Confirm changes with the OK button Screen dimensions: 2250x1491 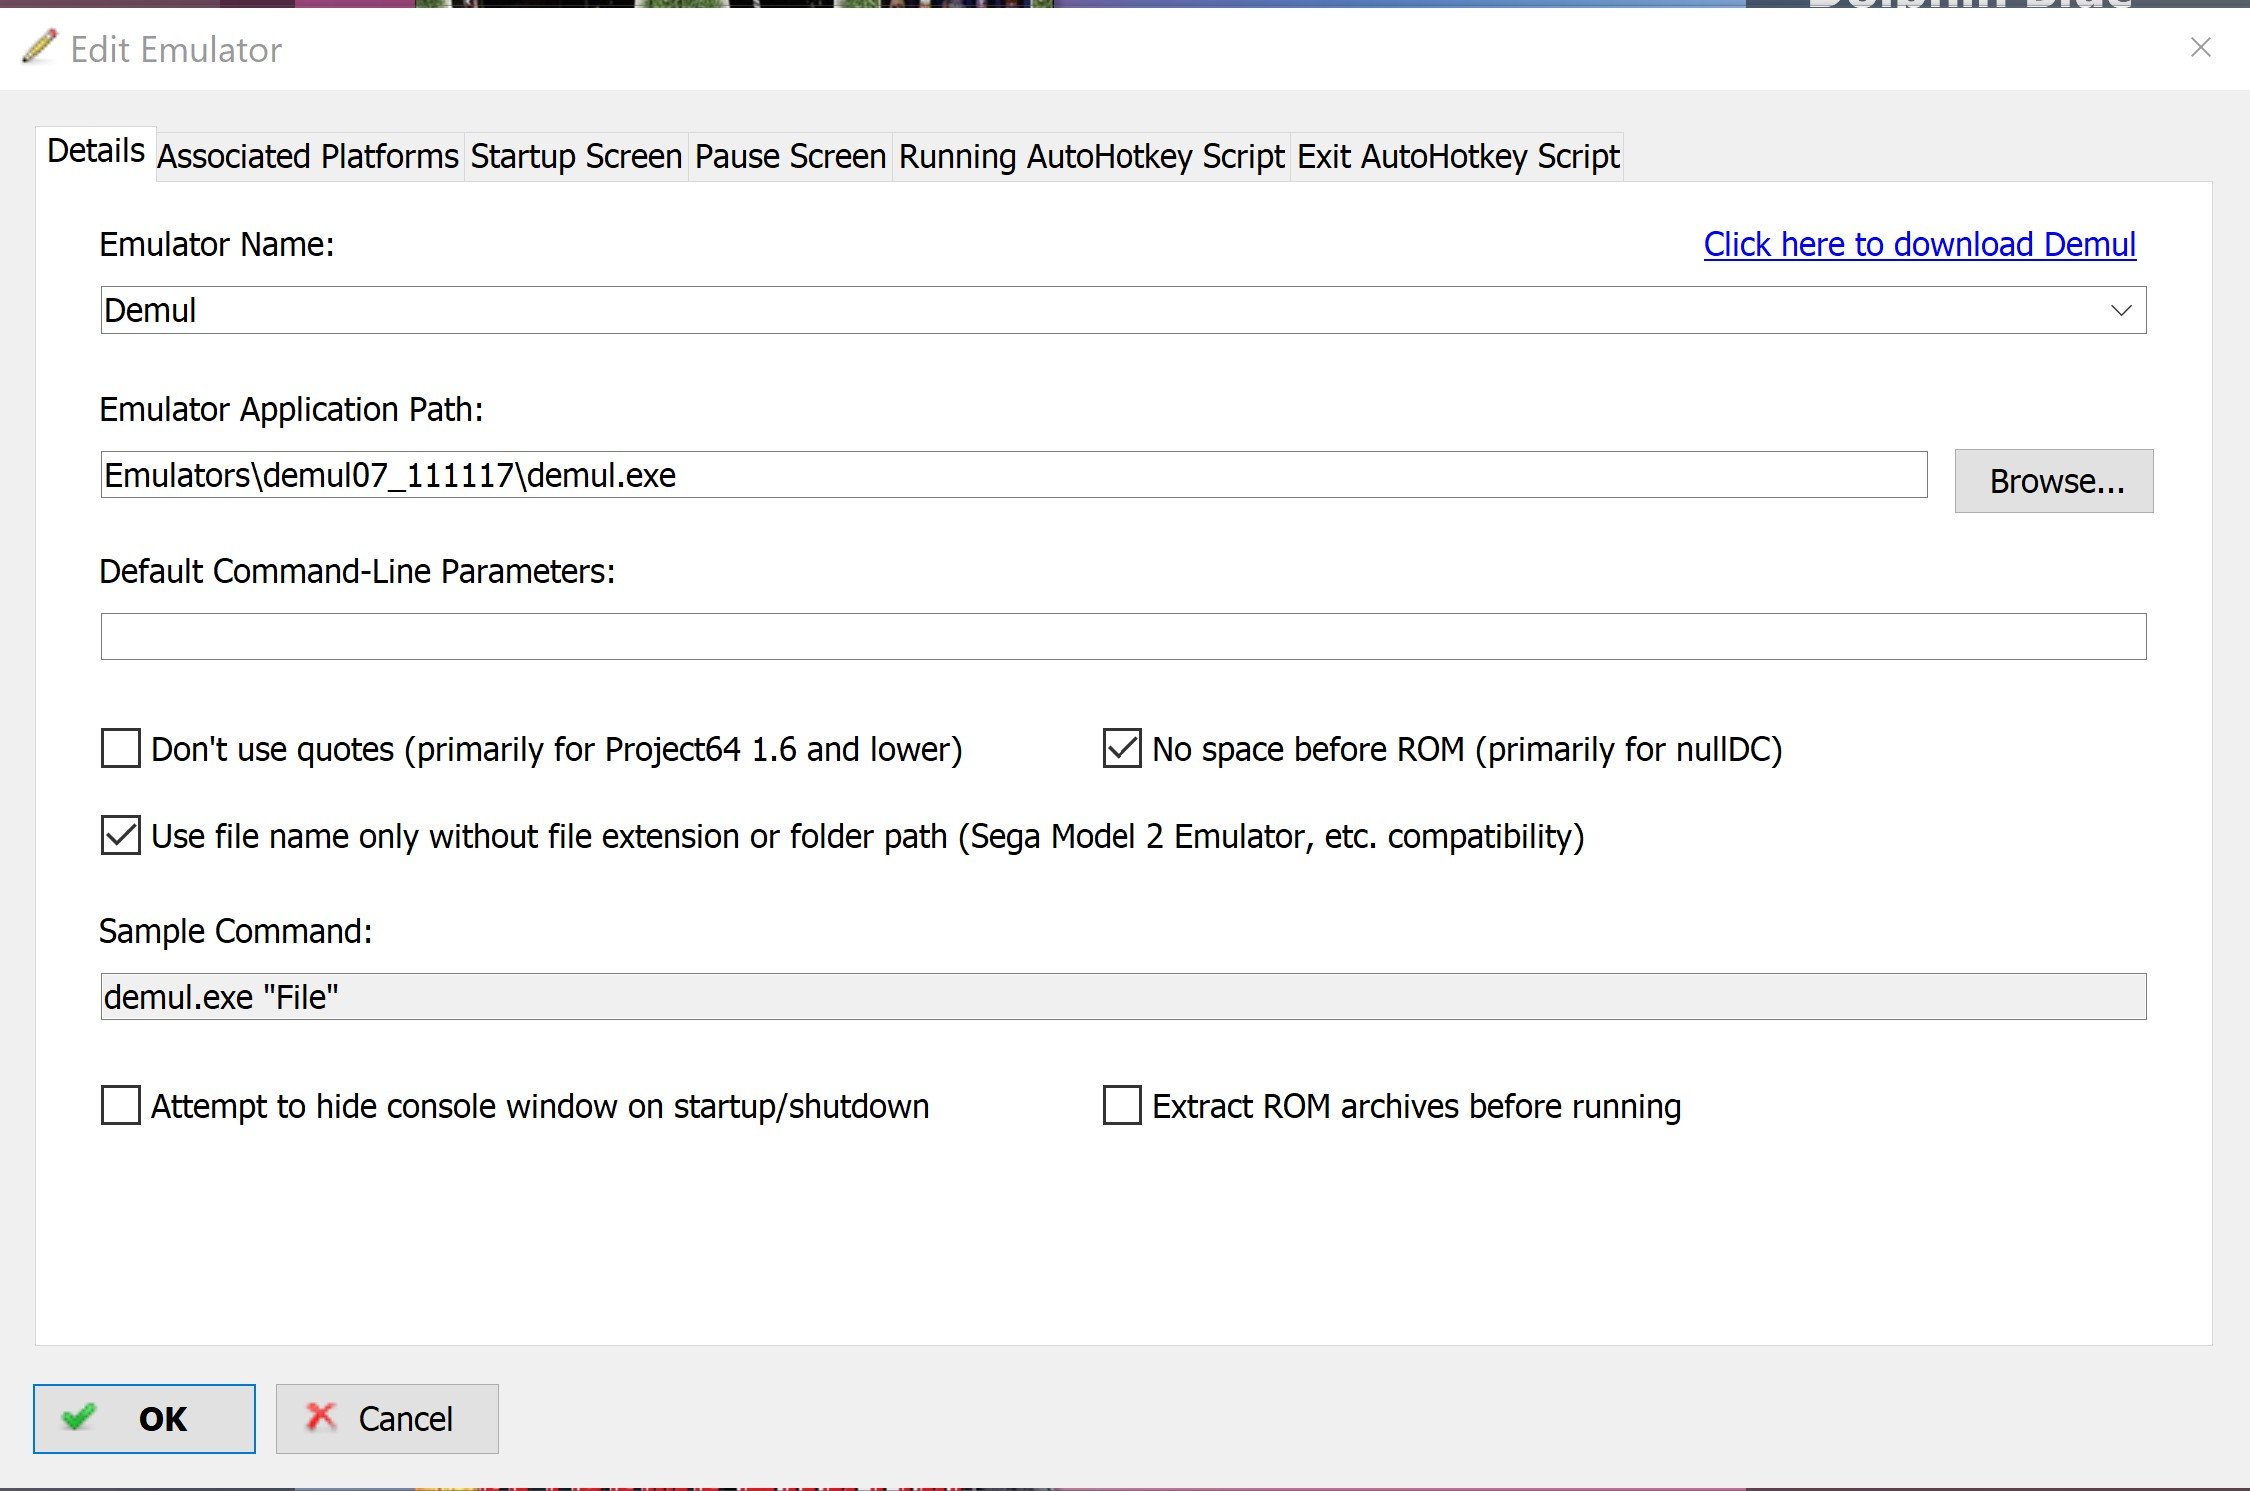tap(144, 1418)
